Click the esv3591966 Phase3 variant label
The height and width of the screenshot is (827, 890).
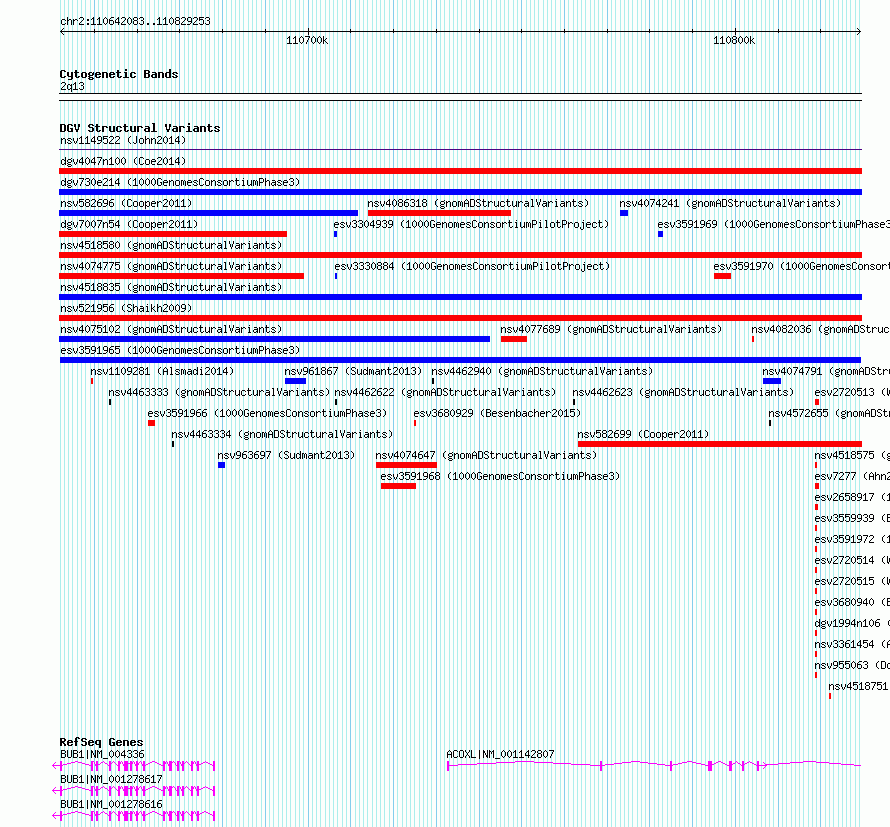tap(267, 413)
